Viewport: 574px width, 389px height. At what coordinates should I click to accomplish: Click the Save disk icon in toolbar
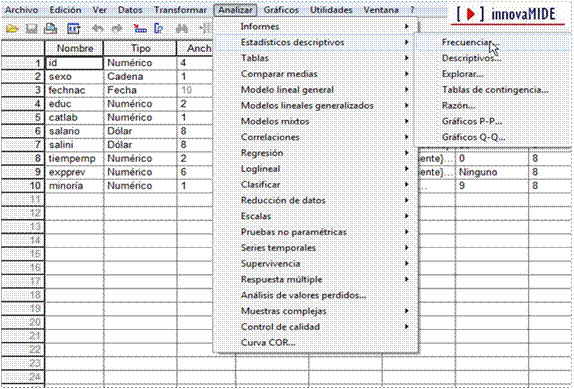31,29
